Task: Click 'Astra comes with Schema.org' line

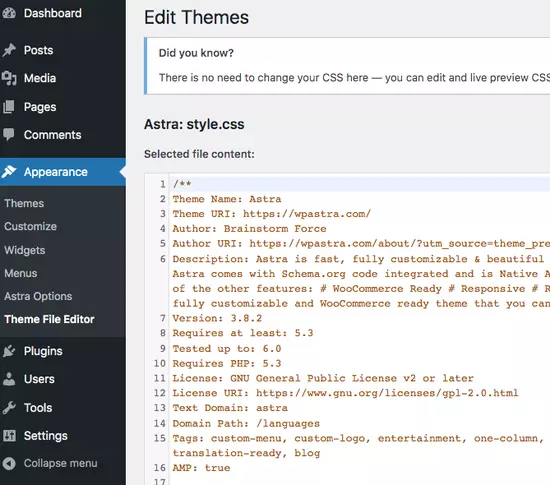Action: [x=361, y=274]
